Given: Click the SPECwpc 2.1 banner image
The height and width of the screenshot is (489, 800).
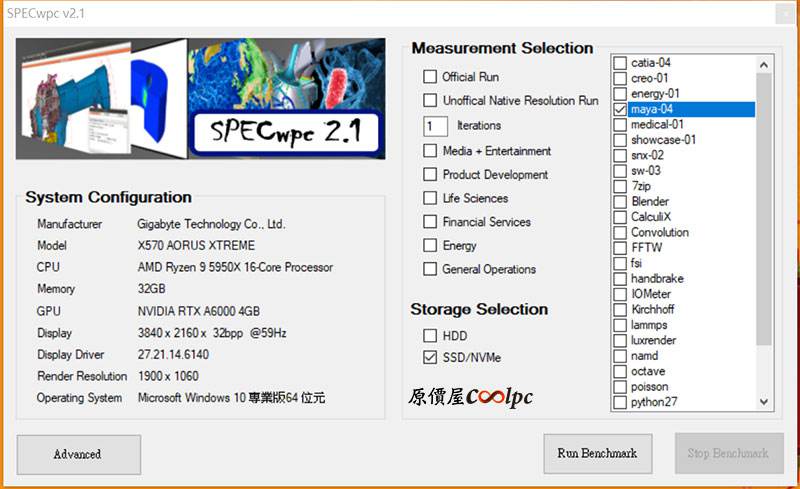Looking at the screenshot, I should coord(200,98).
